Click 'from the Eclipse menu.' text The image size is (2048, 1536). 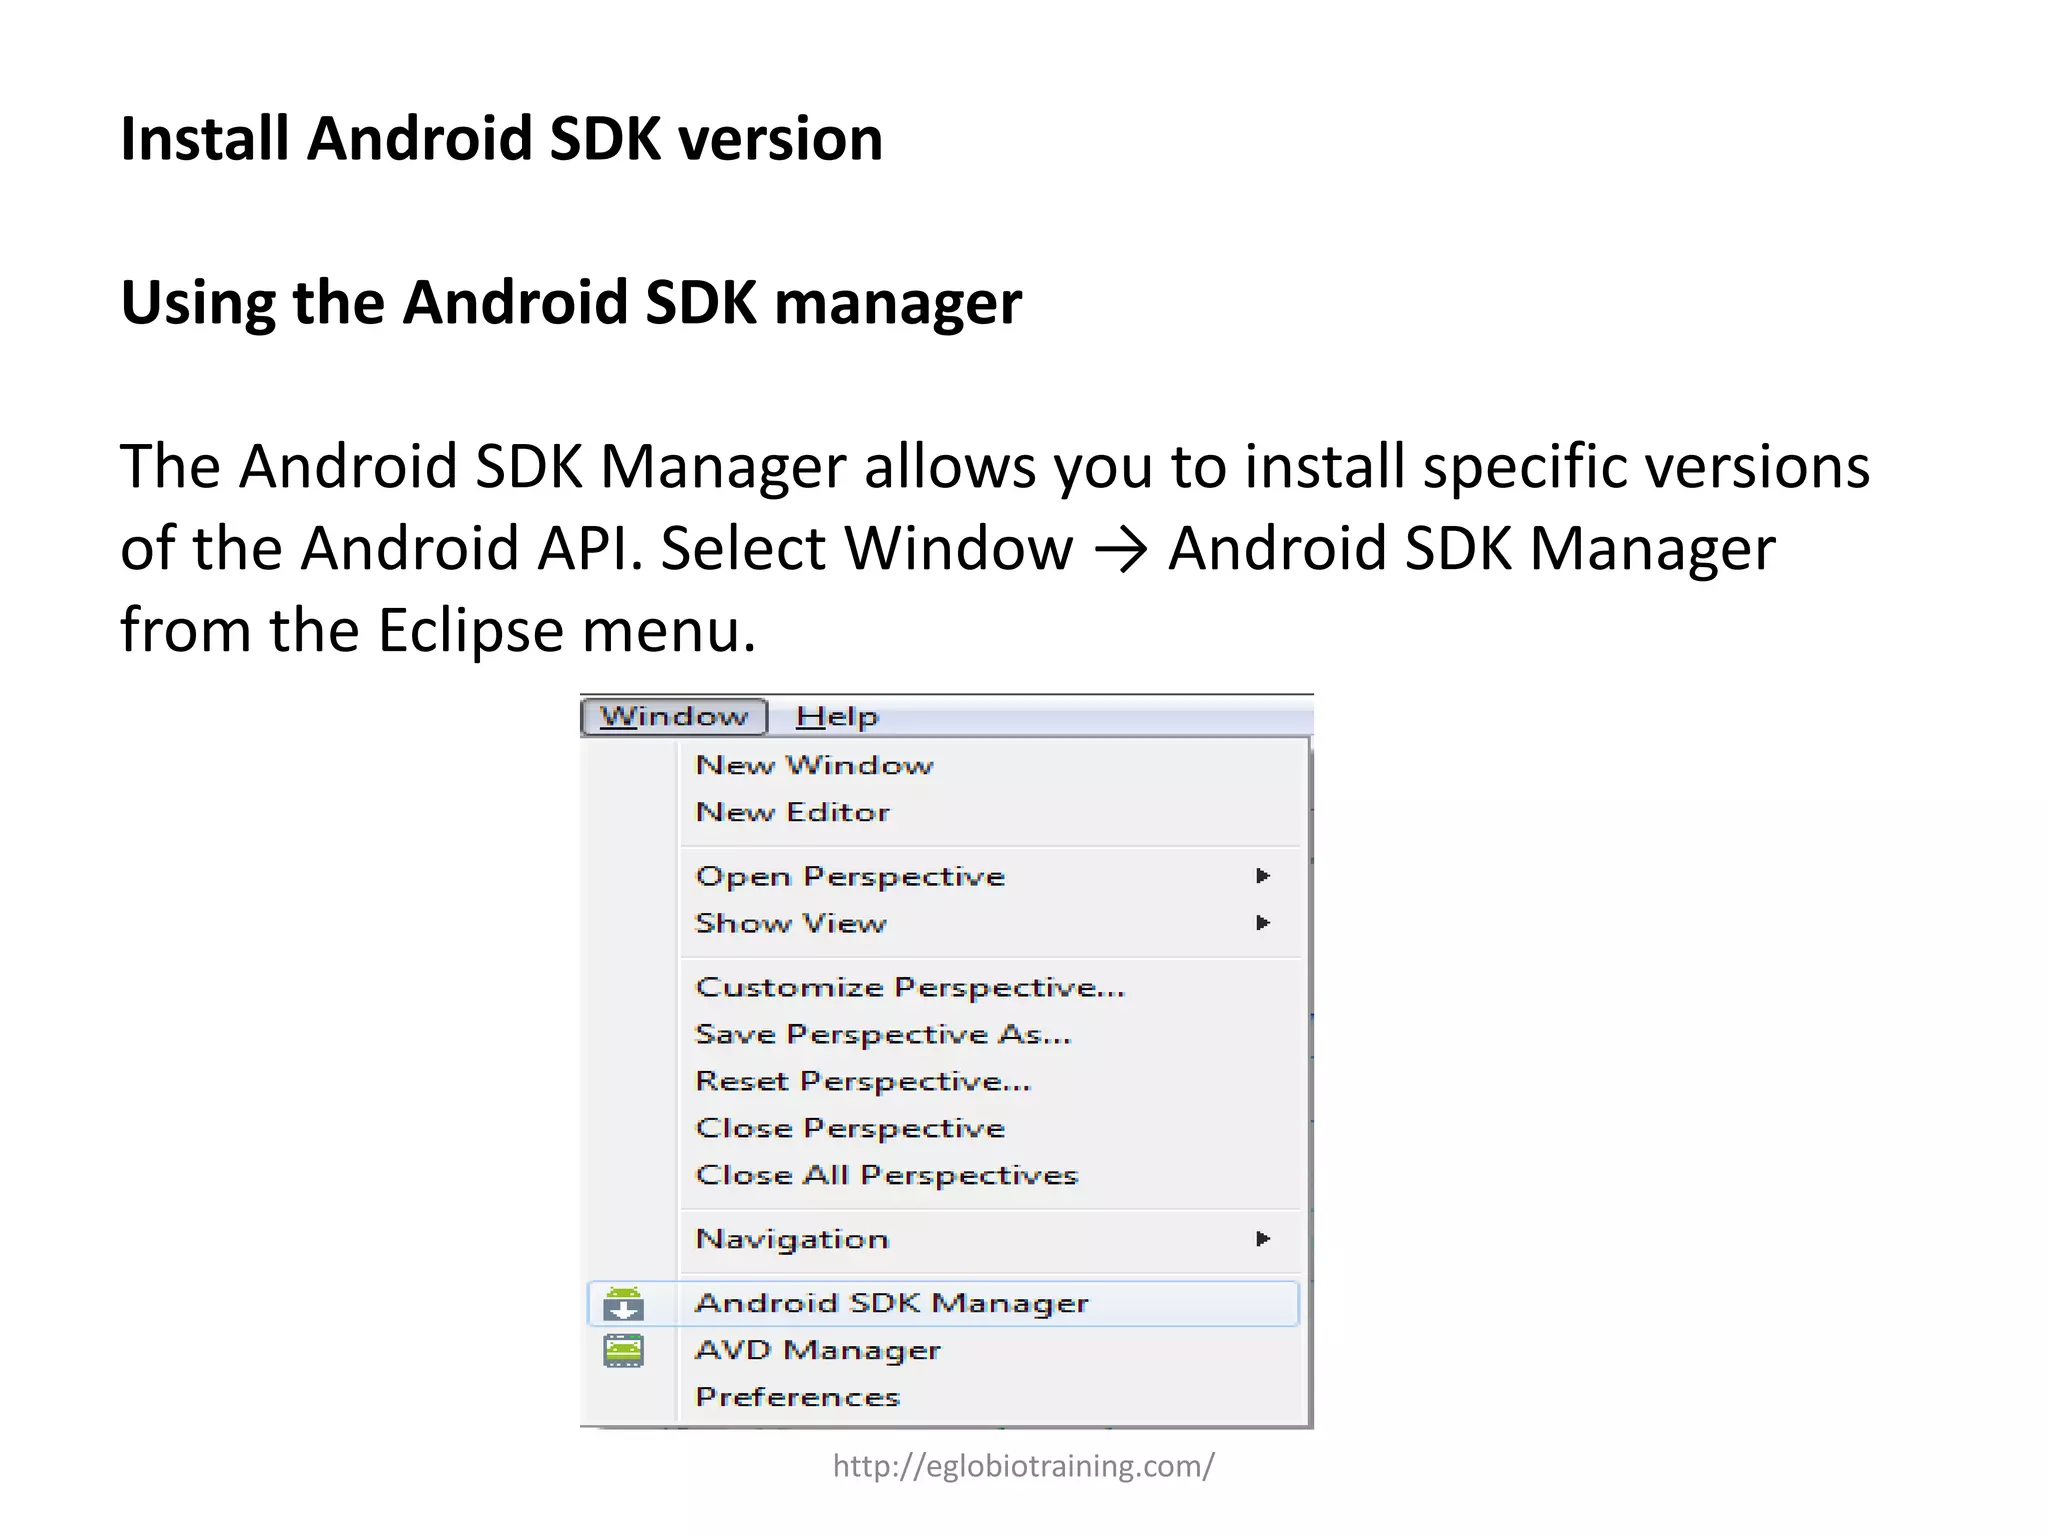(438, 632)
